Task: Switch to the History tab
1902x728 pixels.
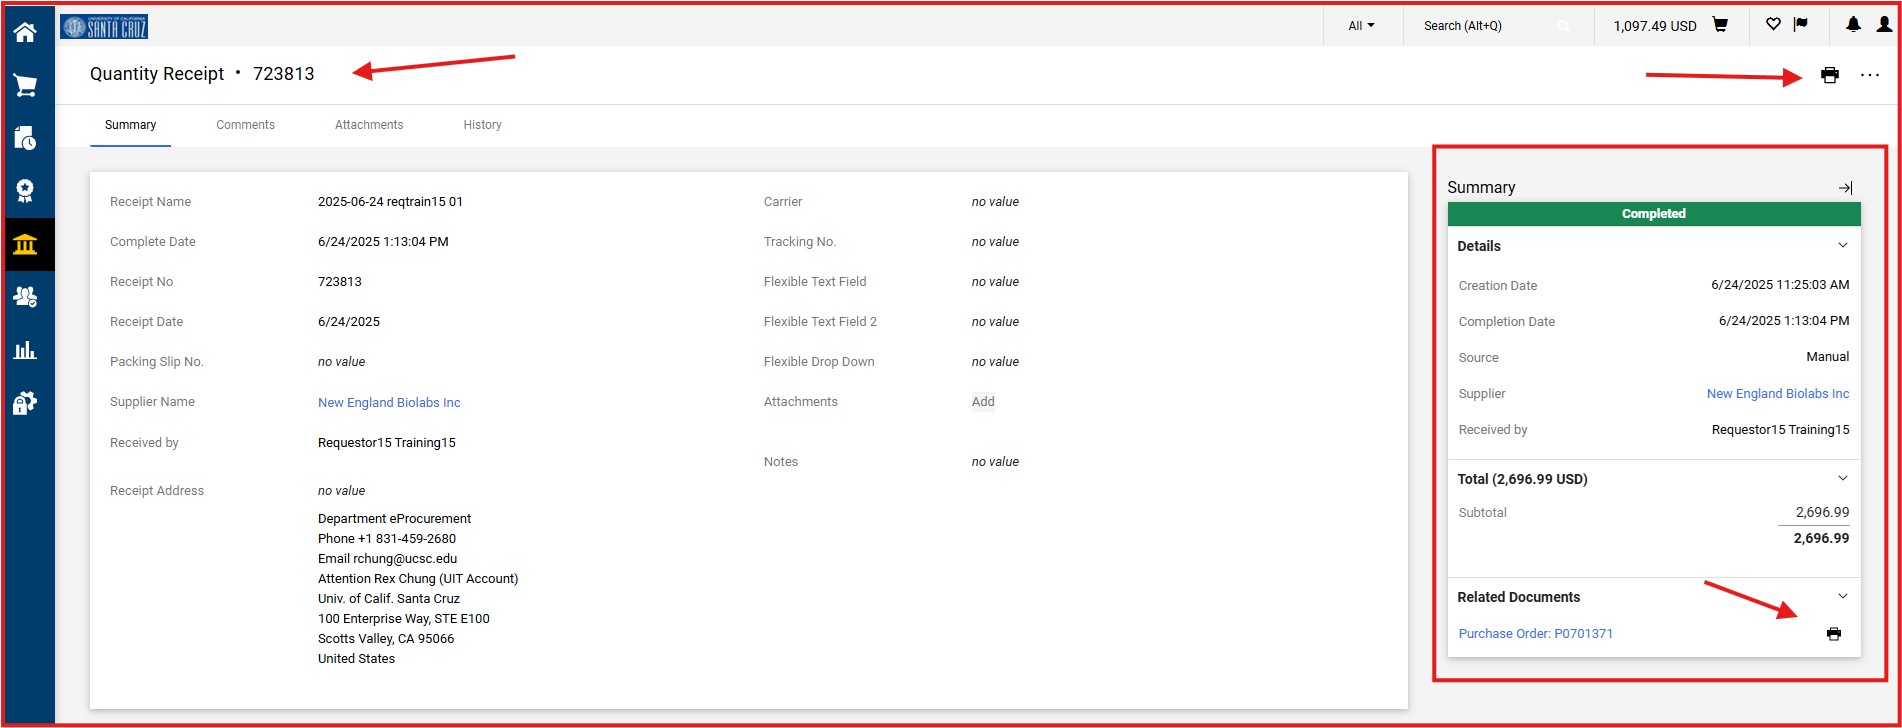Action: (482, 125)
